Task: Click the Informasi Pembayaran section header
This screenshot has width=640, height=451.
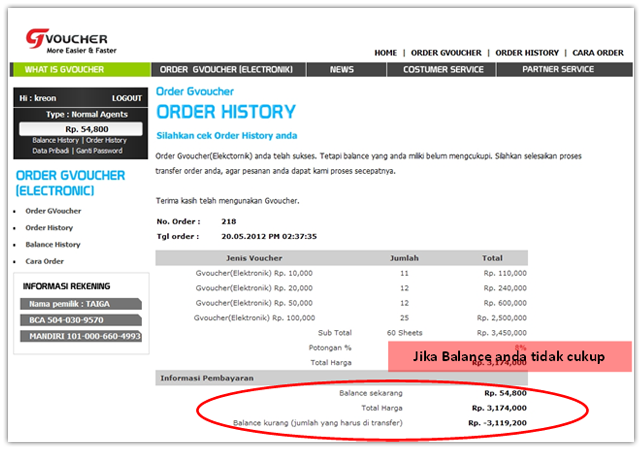Action: (341, 378)
